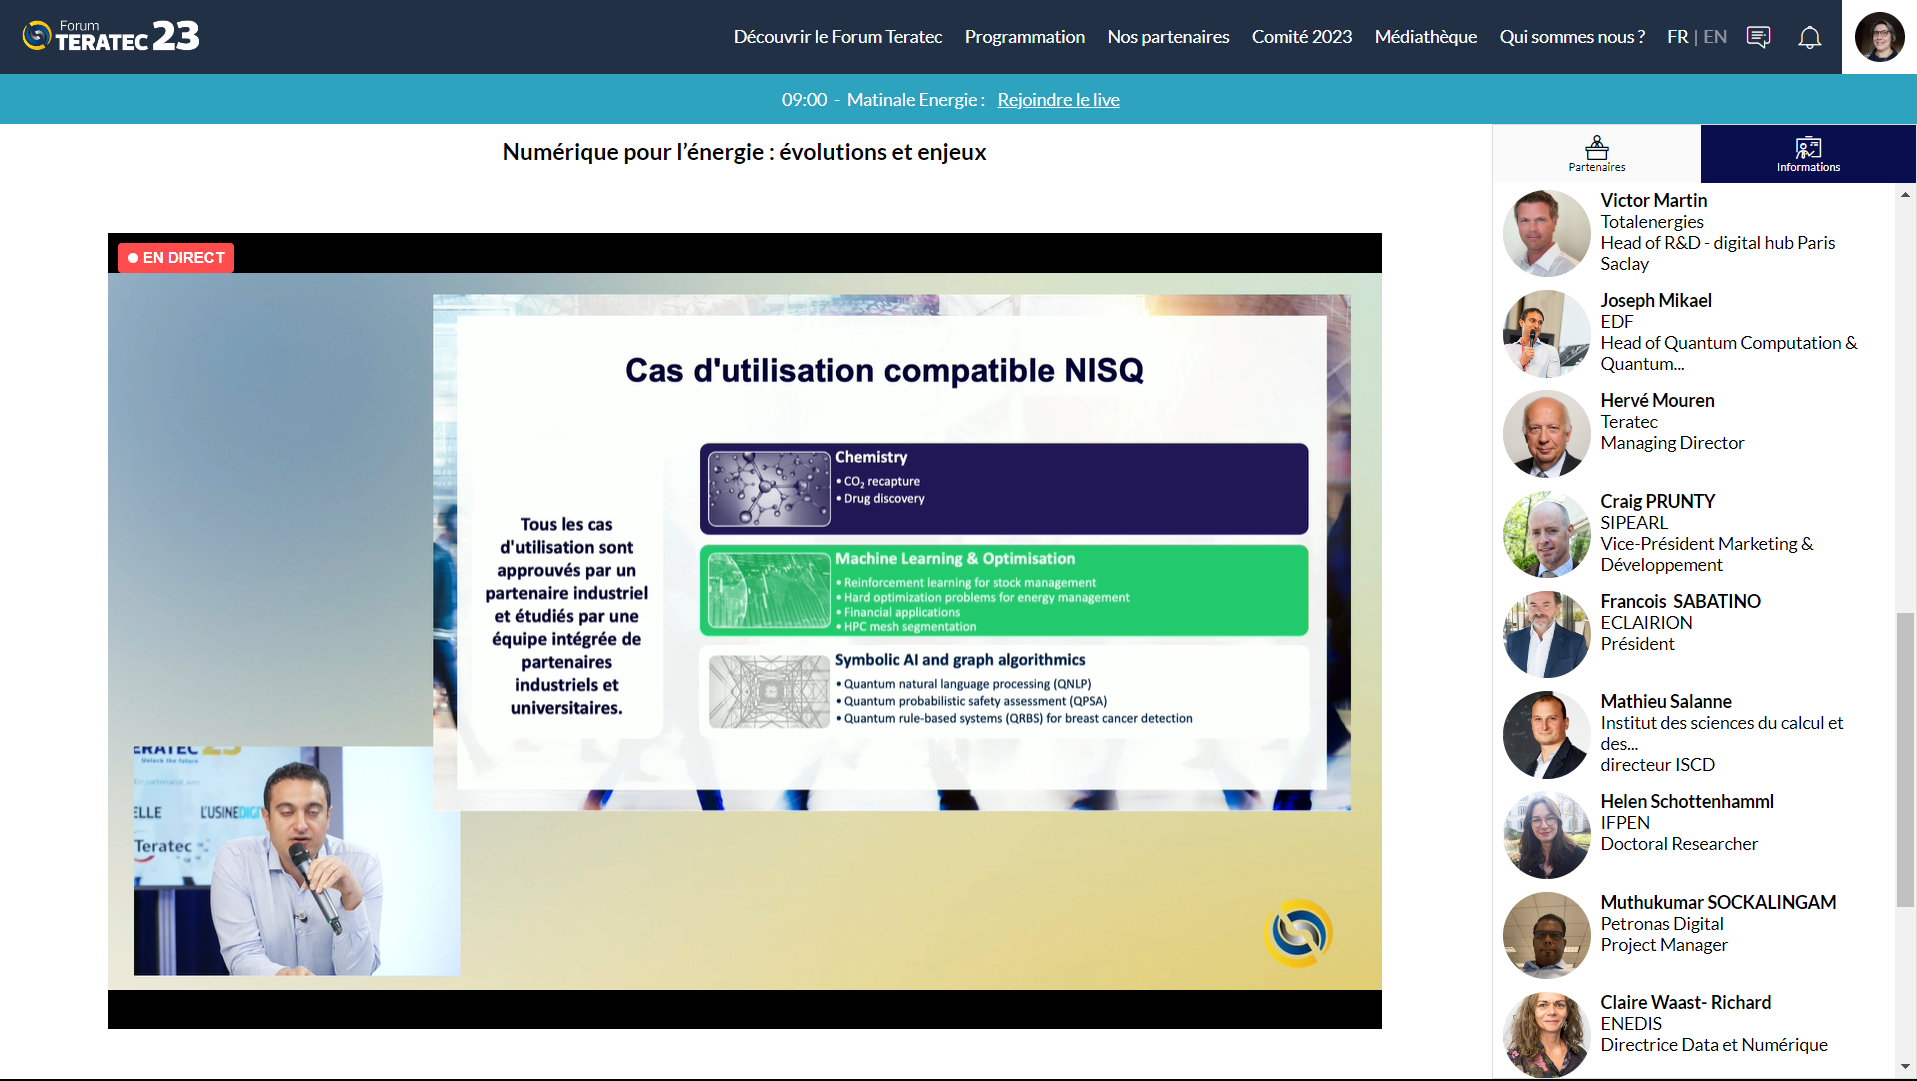Open the chat speech bubble icon
The image size is (1917, 1081).
[x=1758, y=36]
